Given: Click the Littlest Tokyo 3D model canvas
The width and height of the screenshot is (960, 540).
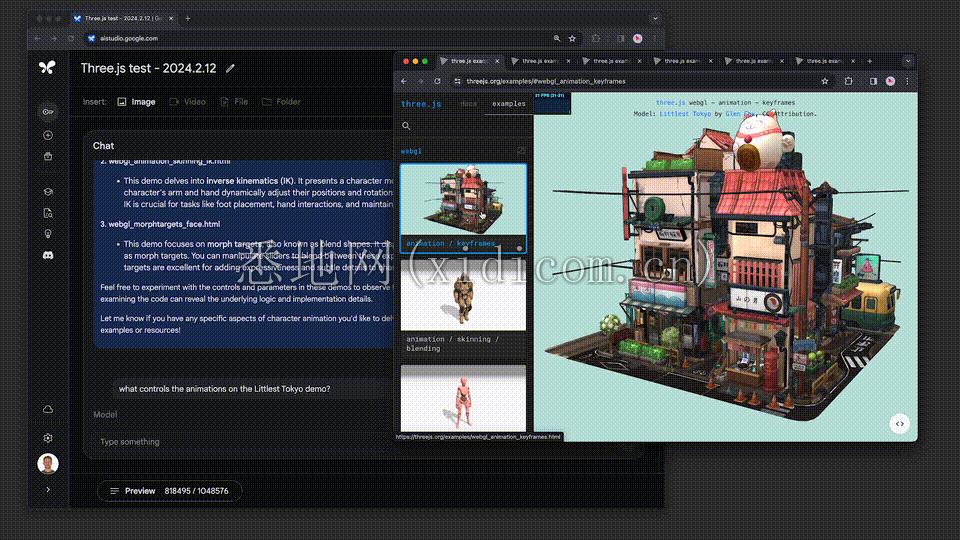Looking at the screenshot, I should 726,269.
